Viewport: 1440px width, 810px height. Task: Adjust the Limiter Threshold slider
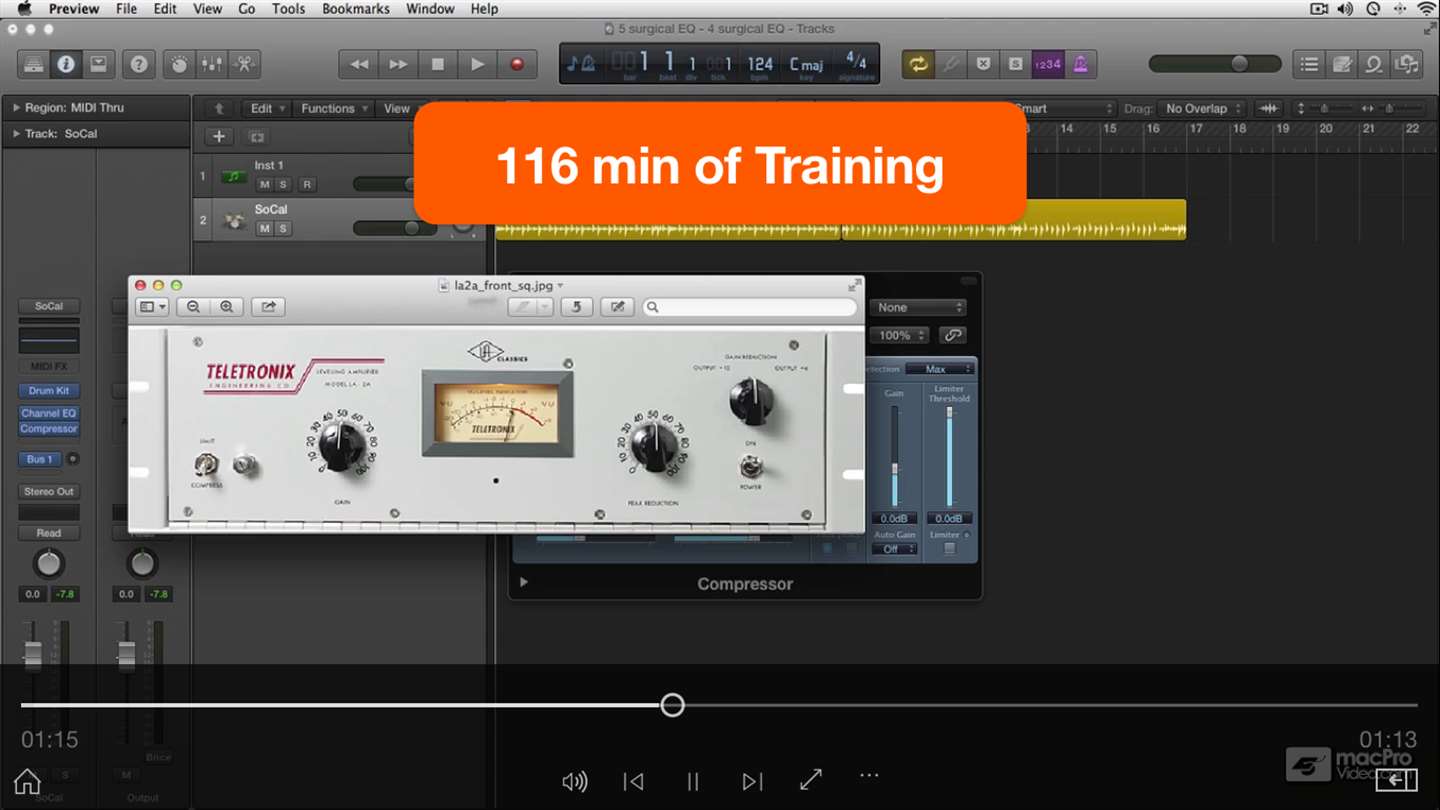click(x=949, y=456)
